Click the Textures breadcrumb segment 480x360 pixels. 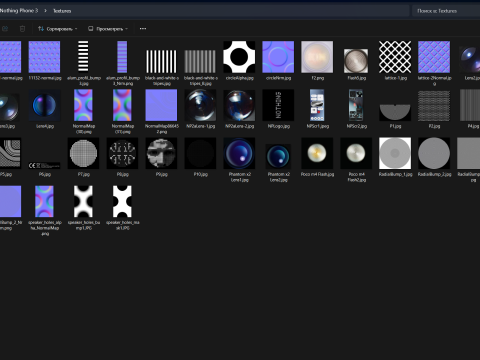[62, 11]
